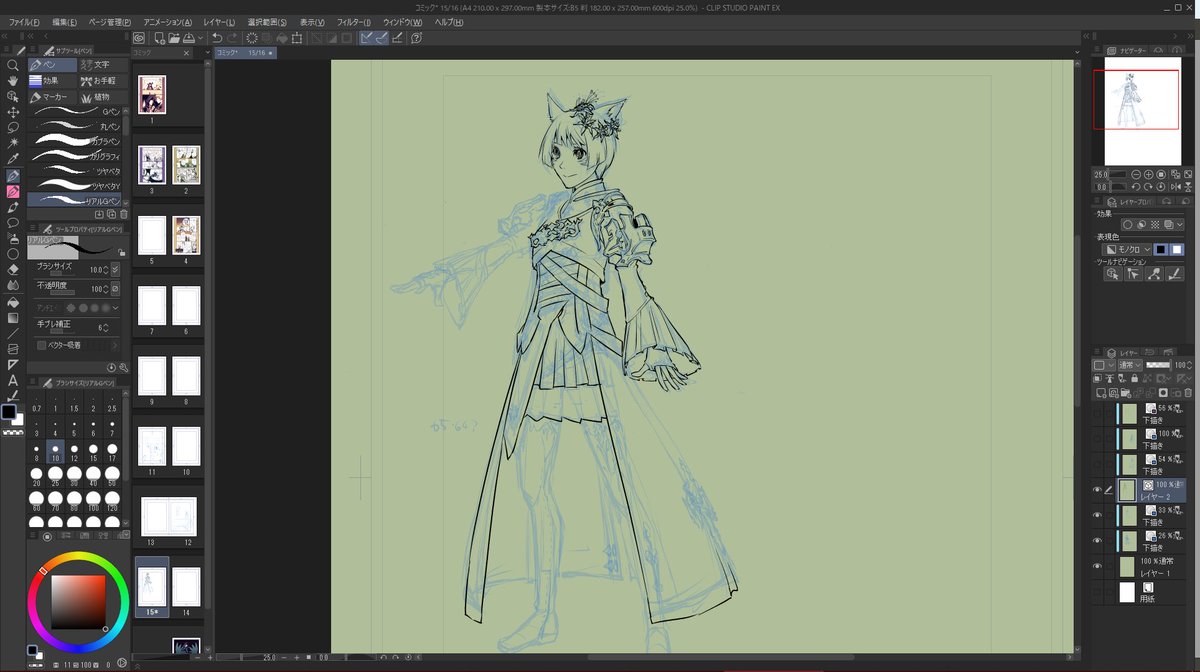Click the Undo arrow in command bar
Viewport: 1200px width, 672px height.
217,38
